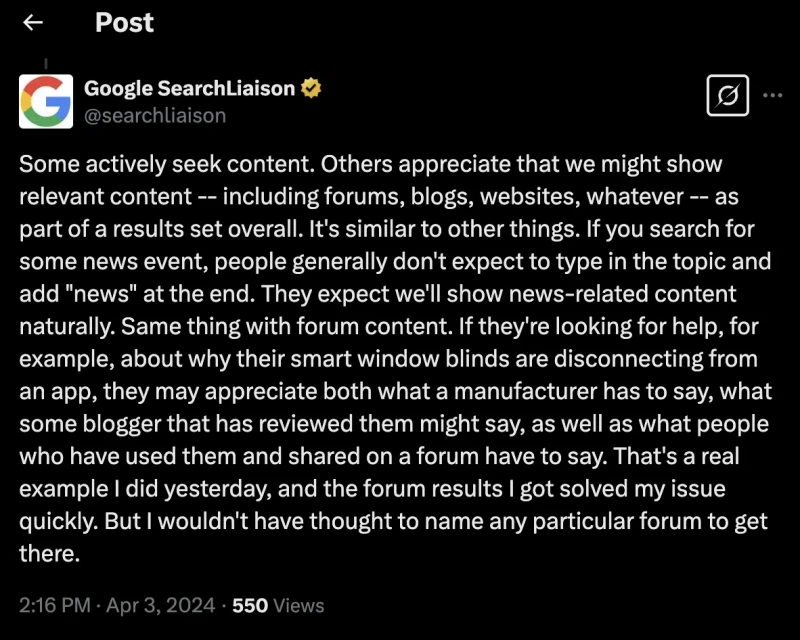Click the Post page heading
Image resolution: width=800 pixels, height=640 pixels.
[x=124, y=22]
